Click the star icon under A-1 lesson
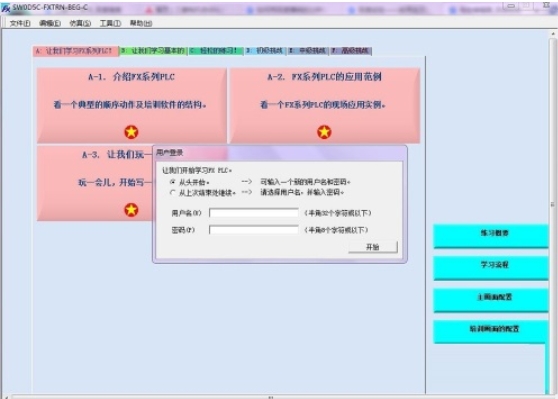 pyautogui.click(x=131, y=132)
